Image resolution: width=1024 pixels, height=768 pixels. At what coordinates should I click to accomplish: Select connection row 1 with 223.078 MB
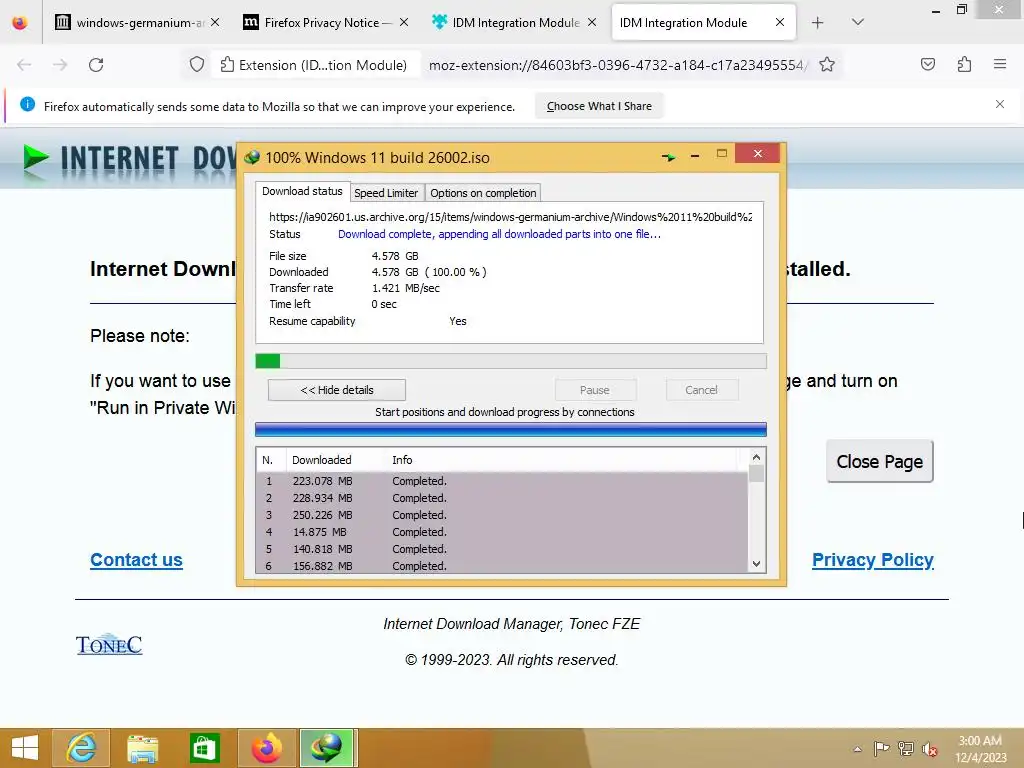(502, 481)
